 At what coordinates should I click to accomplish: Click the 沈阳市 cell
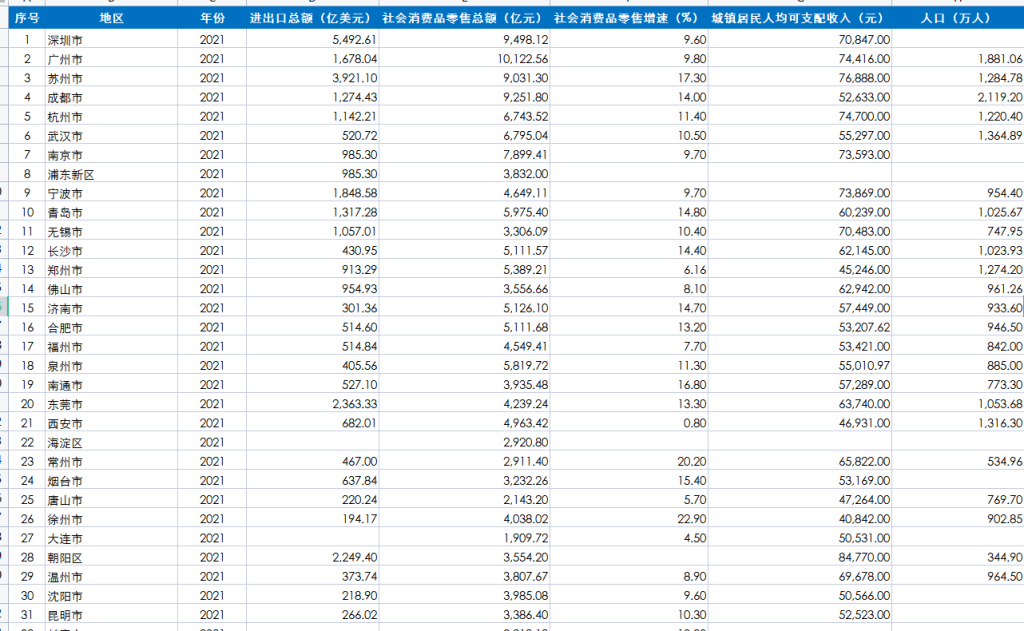(x=111, y=596)
